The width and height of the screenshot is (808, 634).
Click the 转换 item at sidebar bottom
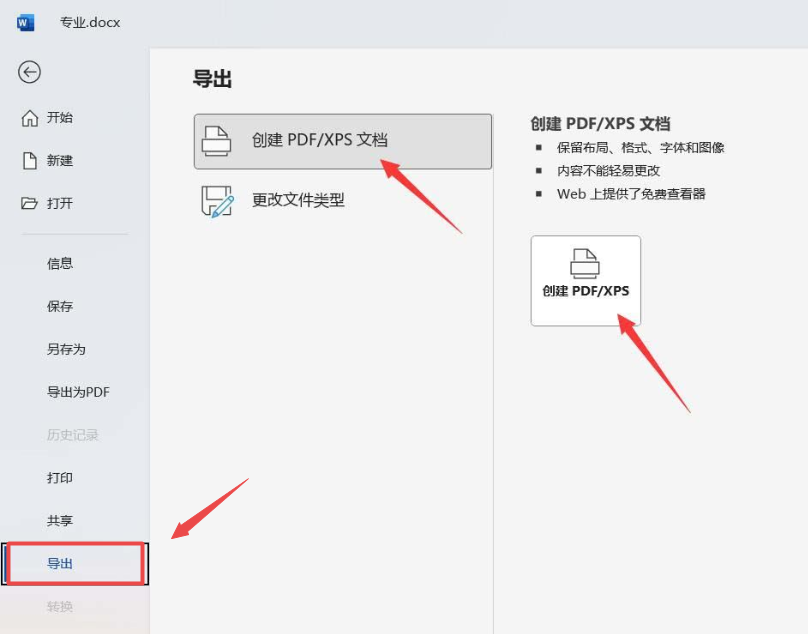point(60,607)
